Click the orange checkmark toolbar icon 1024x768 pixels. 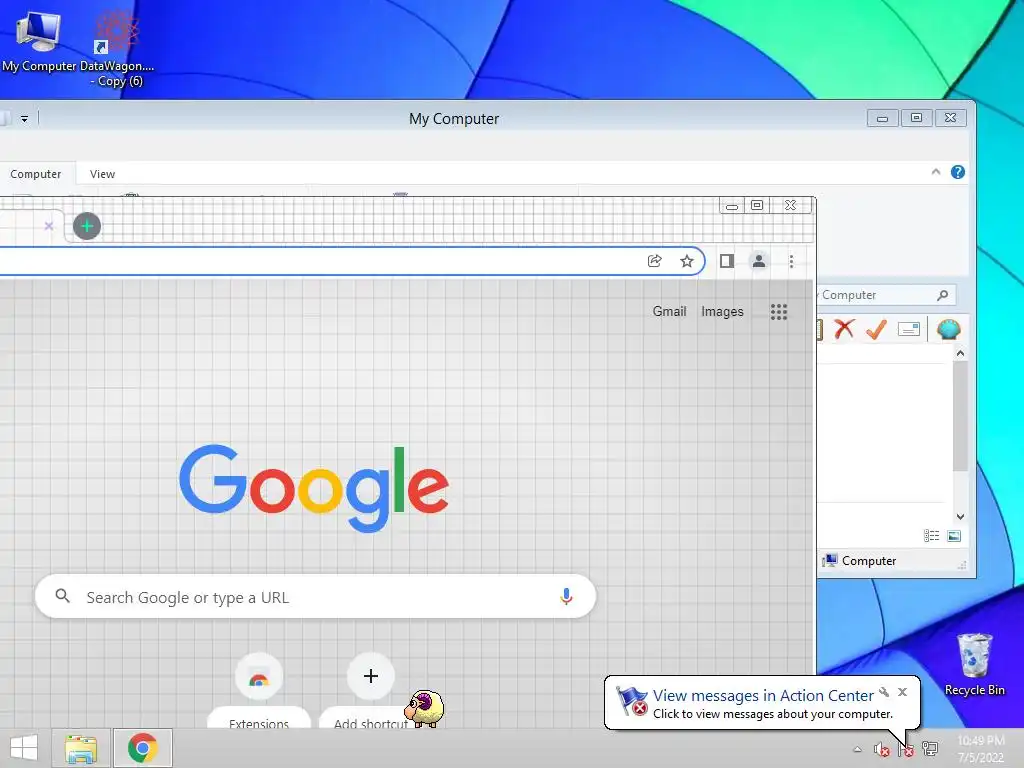(876, 329)
